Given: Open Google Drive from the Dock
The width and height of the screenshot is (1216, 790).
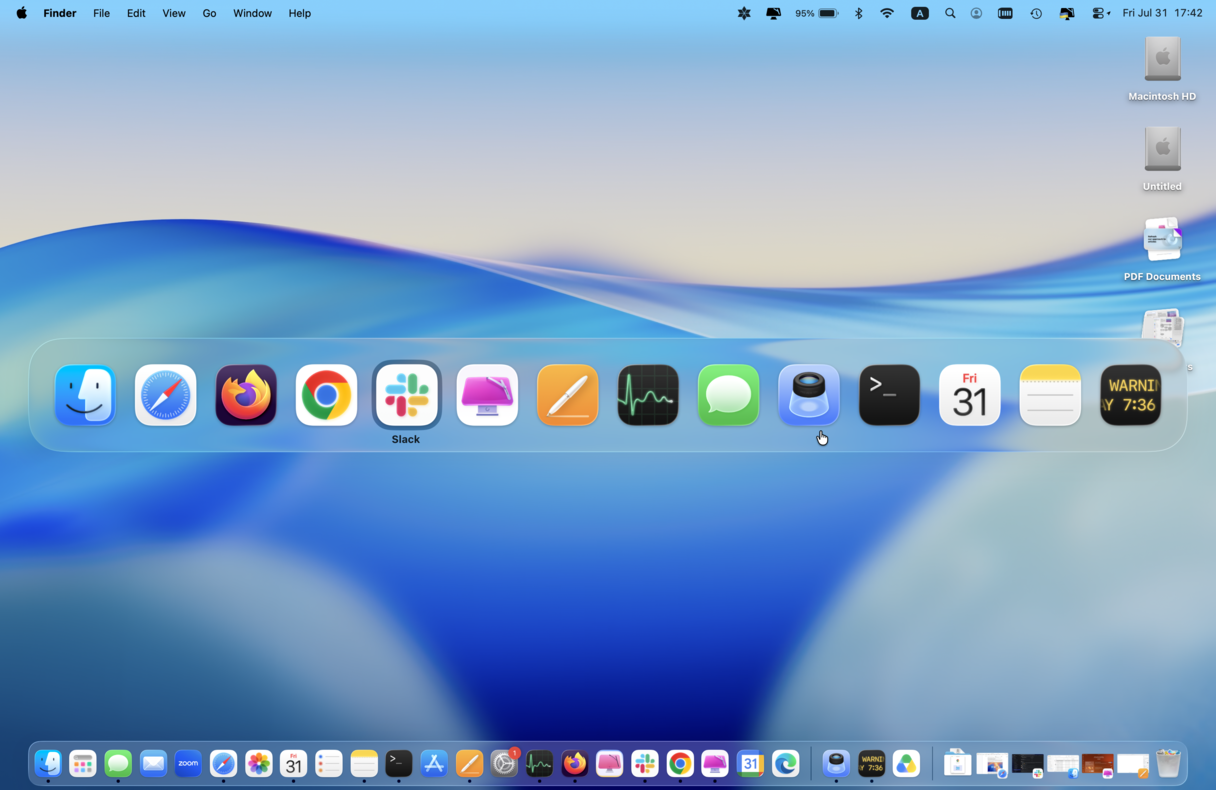Looking at the screenshot, I should pos(906,764).
